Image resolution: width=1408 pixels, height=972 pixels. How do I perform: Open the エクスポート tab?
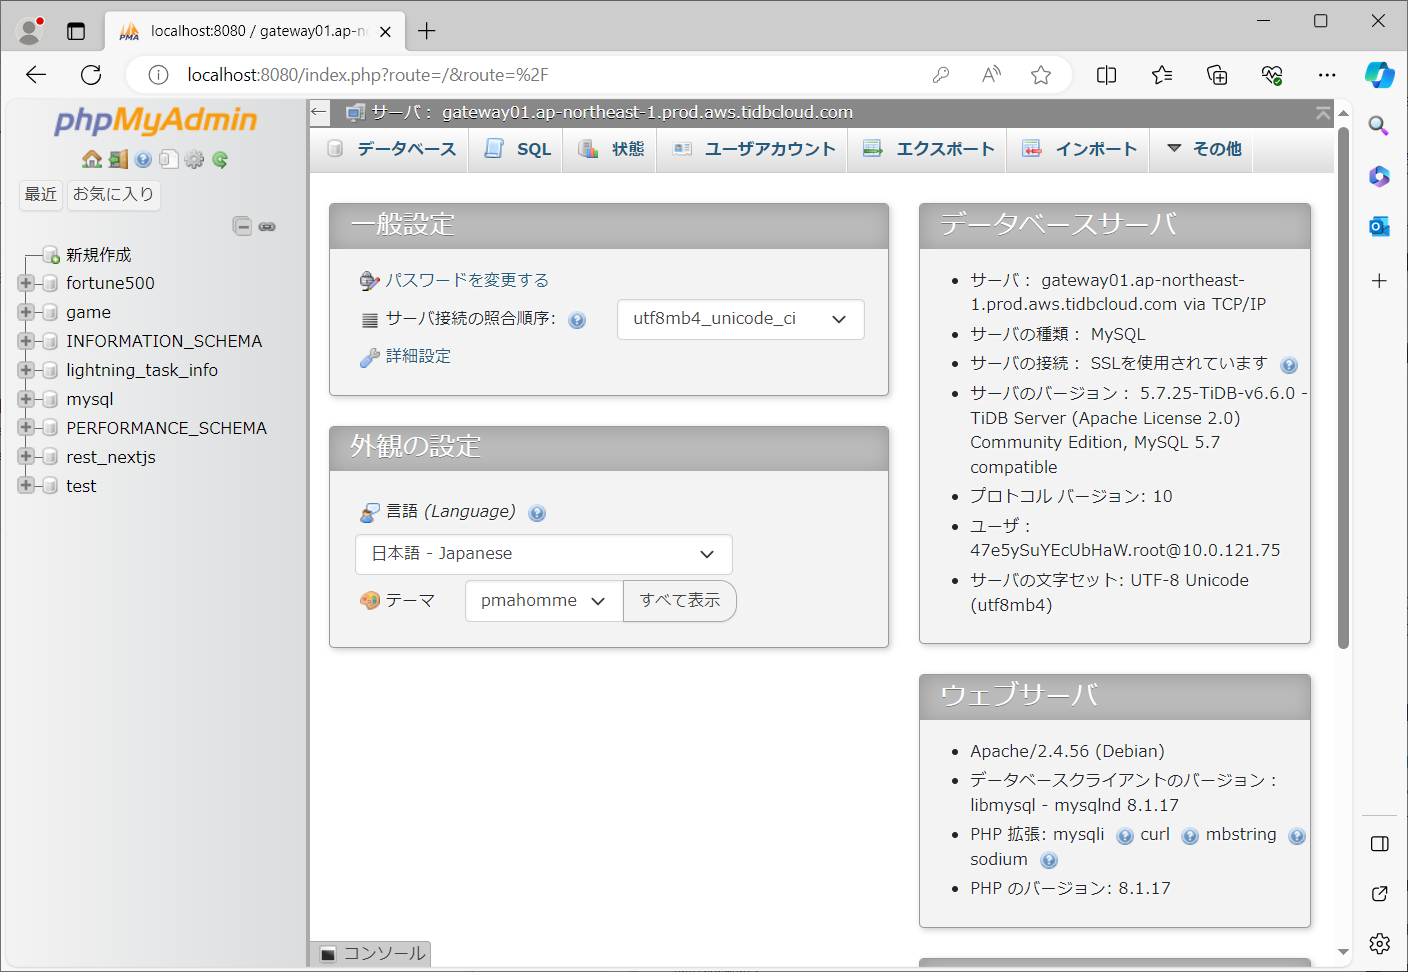(x=928, y=149)
